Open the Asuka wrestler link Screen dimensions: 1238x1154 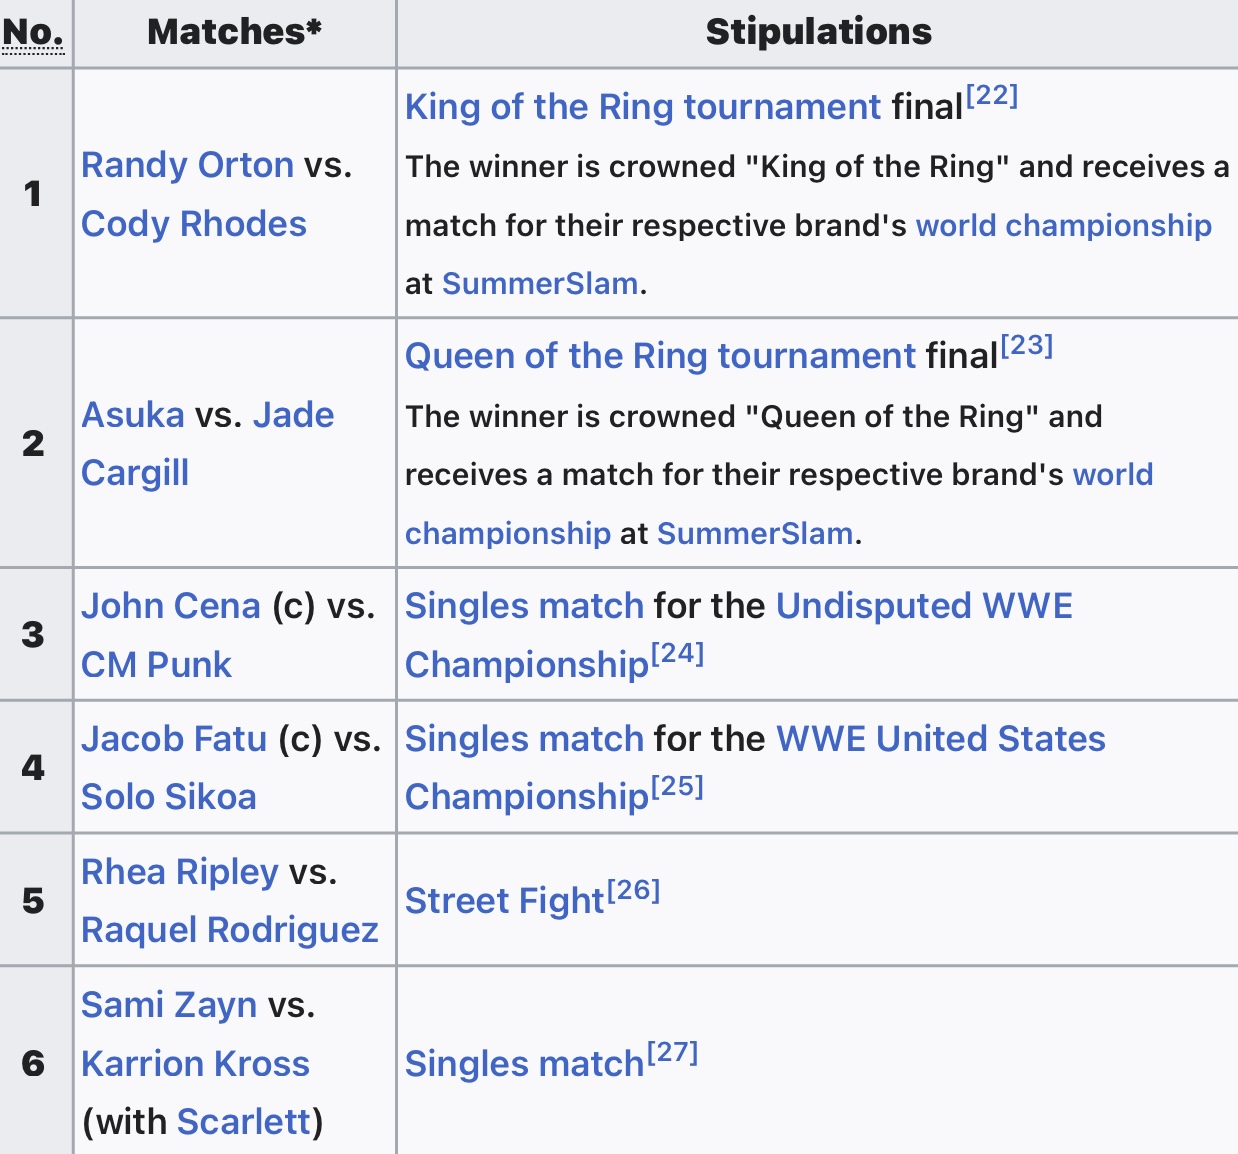pos(133,415)
